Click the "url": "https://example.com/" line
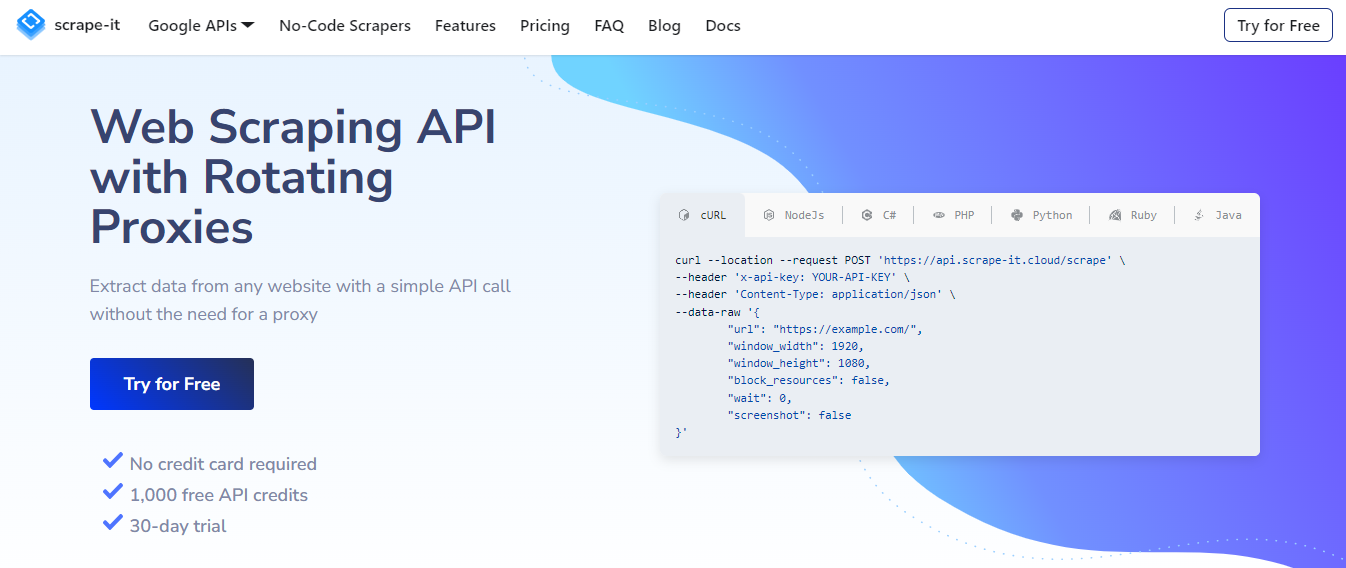This screenshot has width=1346, height=568. pos(825,329)
